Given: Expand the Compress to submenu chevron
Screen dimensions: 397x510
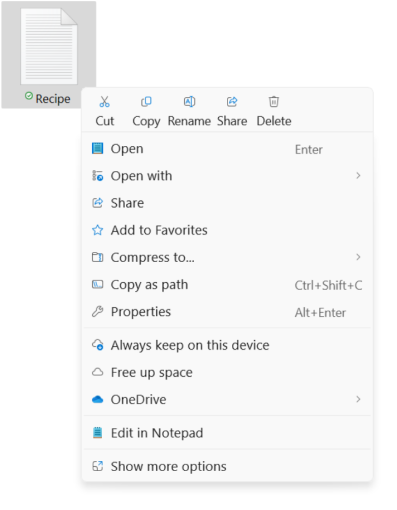Looking at the screenshot, I should 358,257.
